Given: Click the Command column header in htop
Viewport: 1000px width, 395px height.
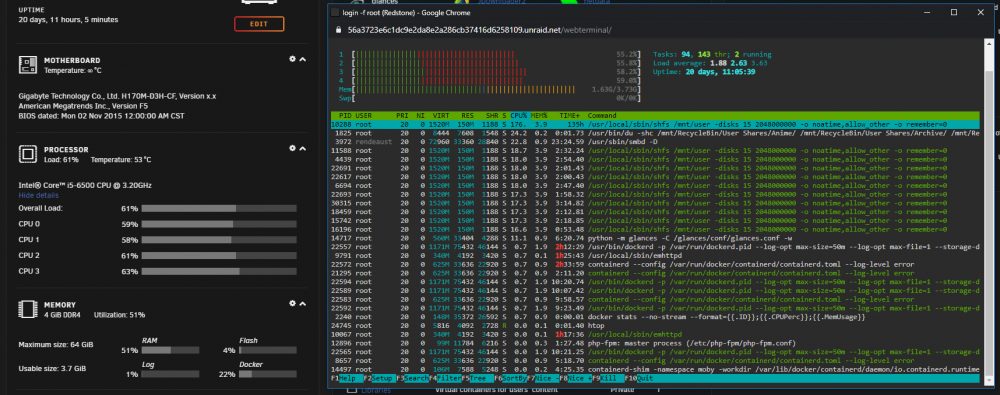Looking at the screenshot, I should coord(603,116).
